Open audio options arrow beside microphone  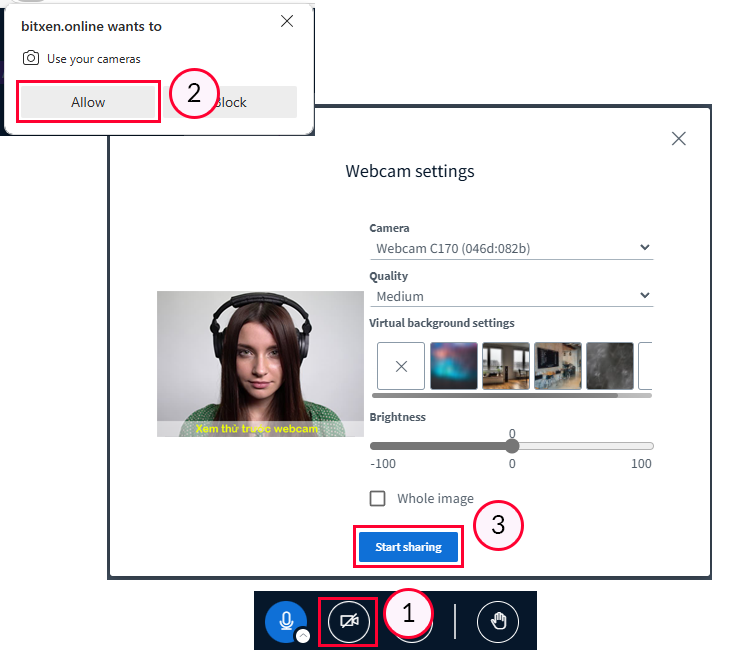[x=302, y=635]
